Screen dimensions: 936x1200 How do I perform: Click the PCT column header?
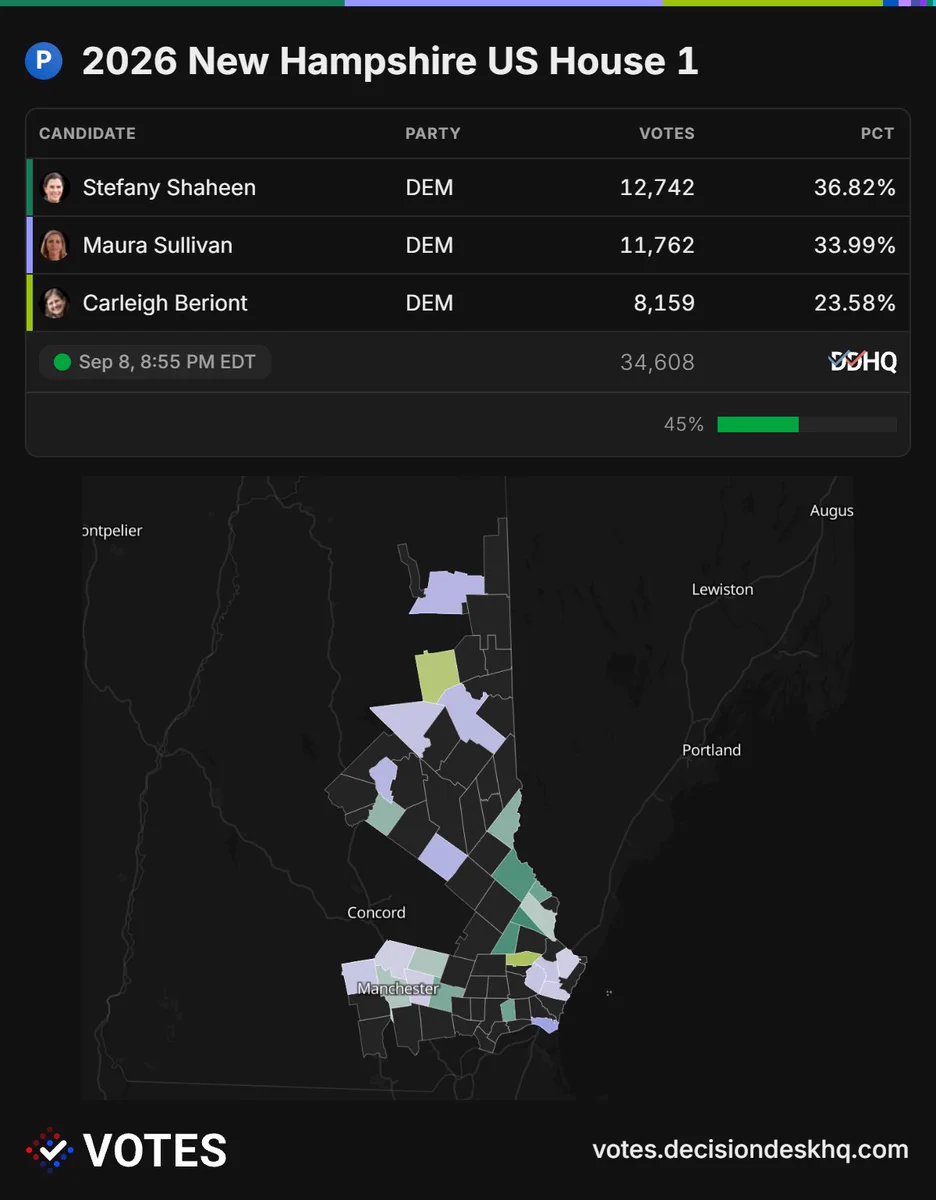[x=878, y=133]
